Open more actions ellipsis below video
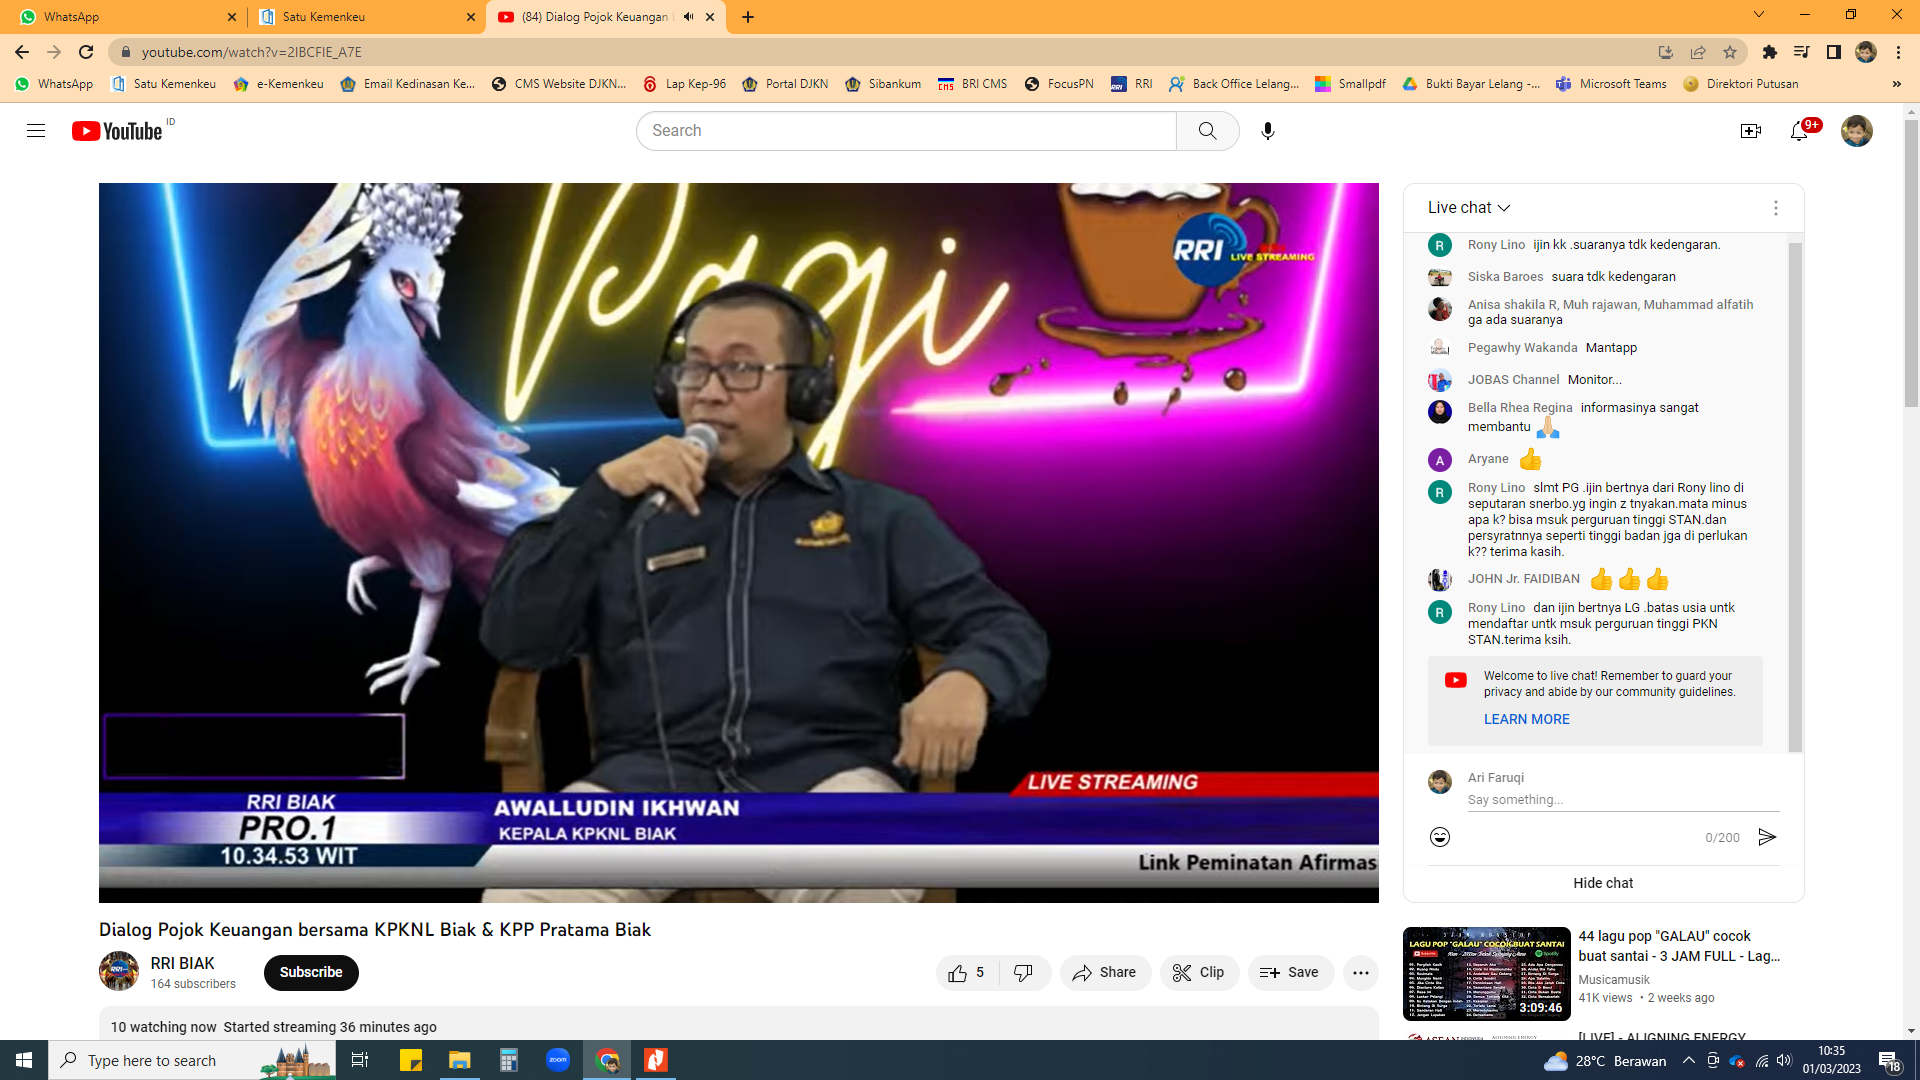1920x1080 pixels. click(1360, 972)
